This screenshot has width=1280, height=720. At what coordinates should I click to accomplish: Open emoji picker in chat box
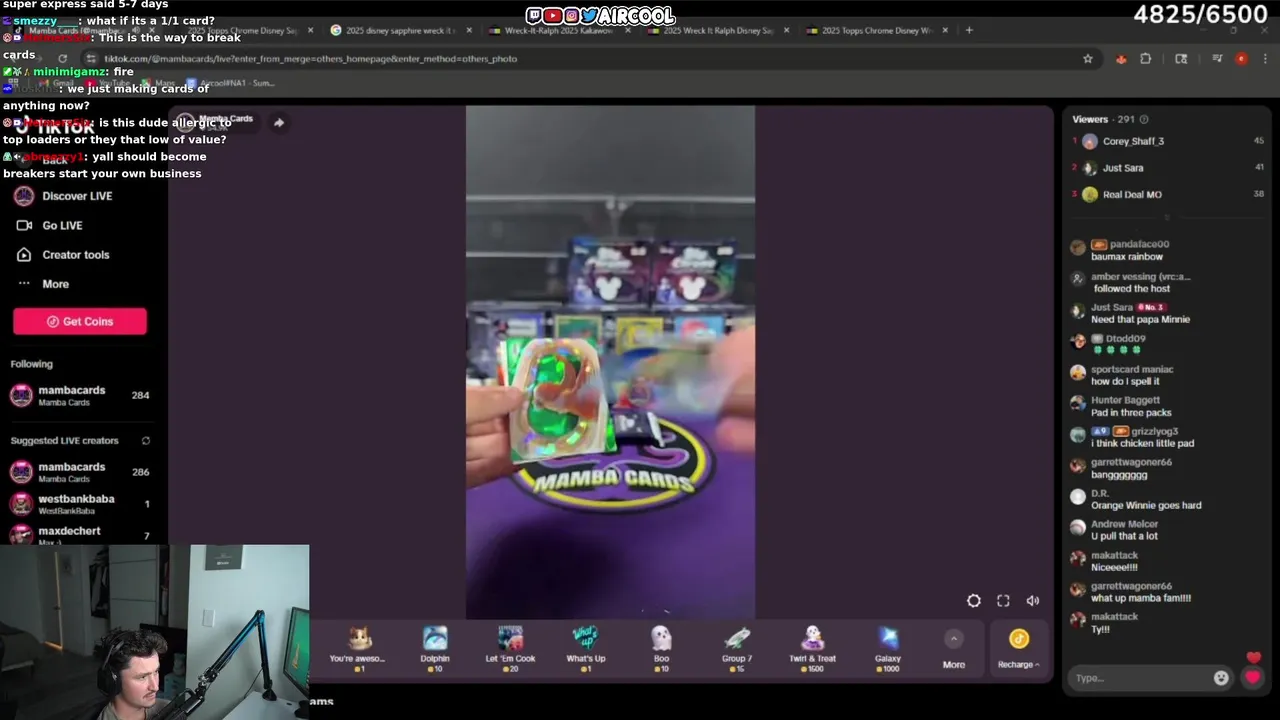(x=1221, y=678)
